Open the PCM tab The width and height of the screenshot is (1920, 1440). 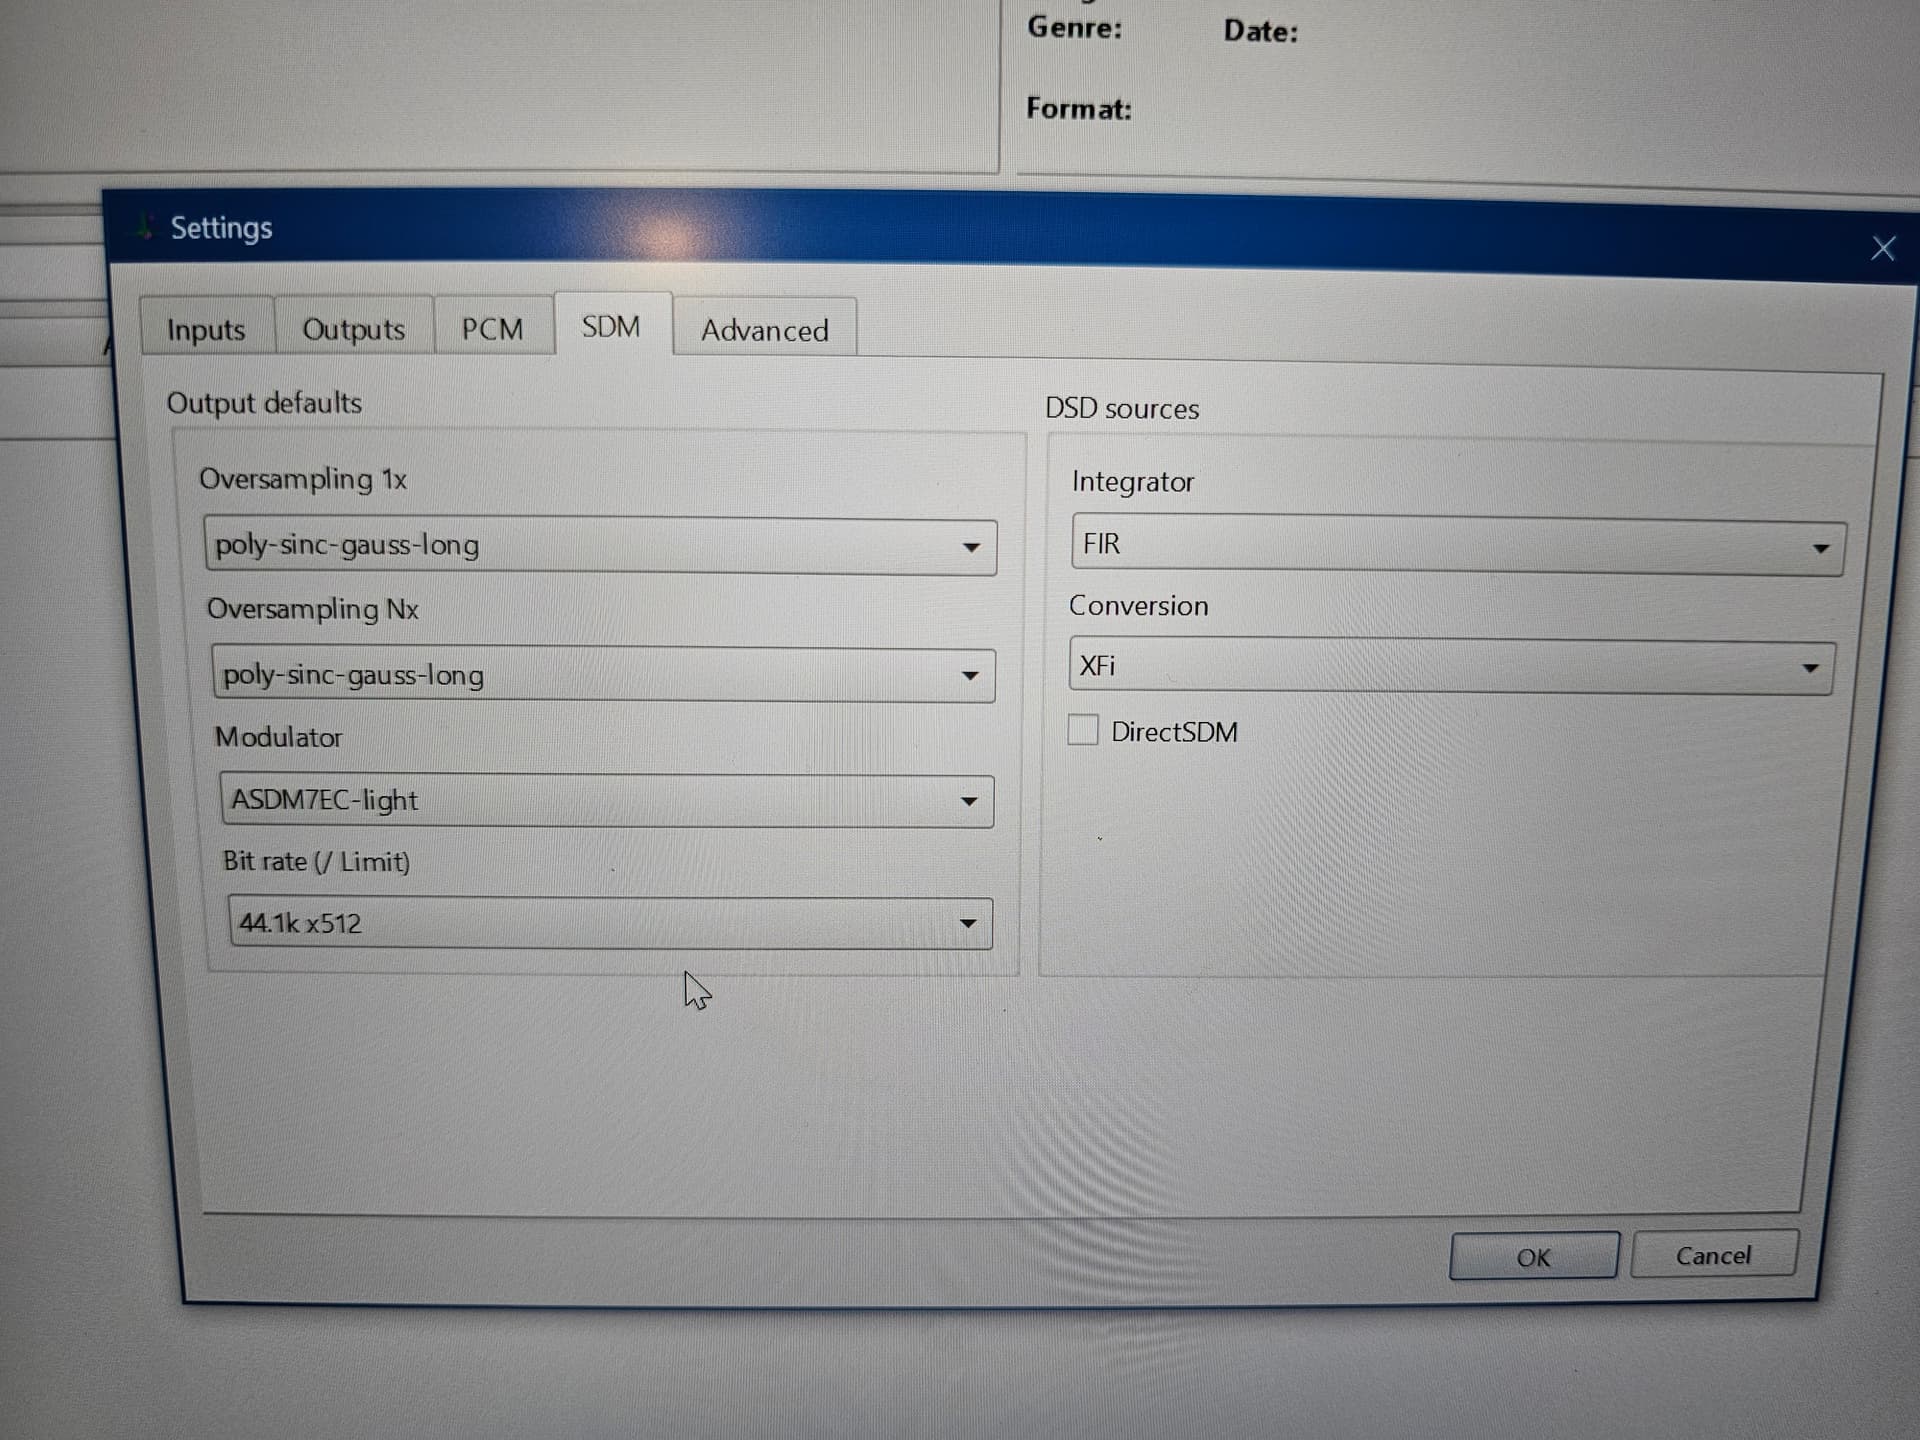coord(492,328)
